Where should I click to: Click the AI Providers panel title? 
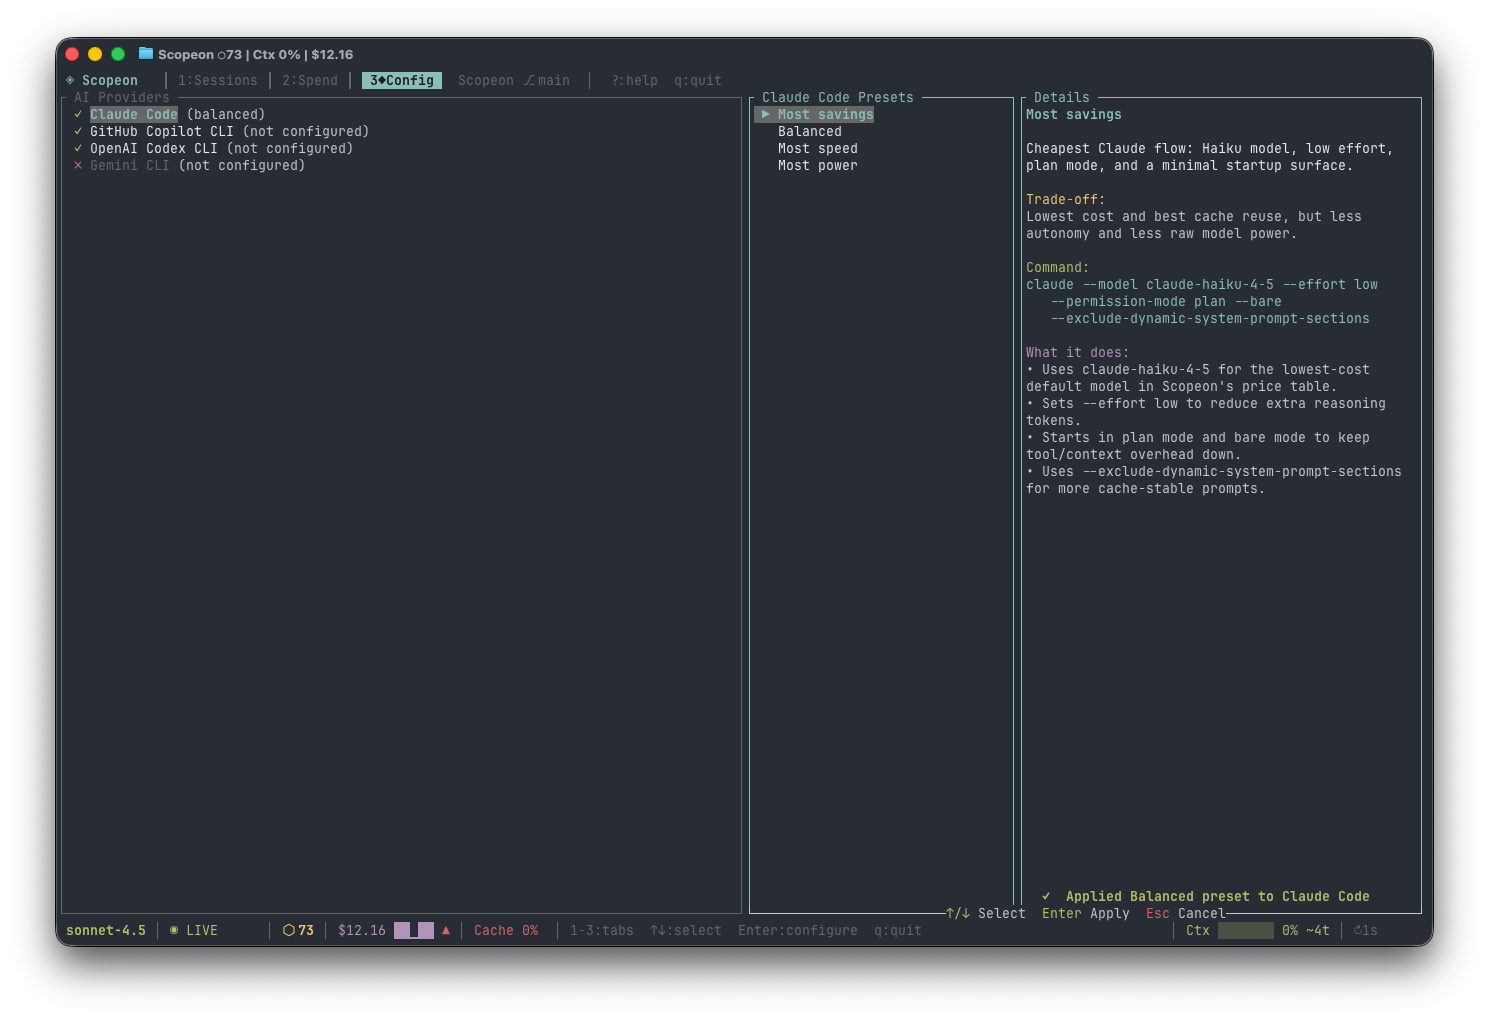pos(122,97)
